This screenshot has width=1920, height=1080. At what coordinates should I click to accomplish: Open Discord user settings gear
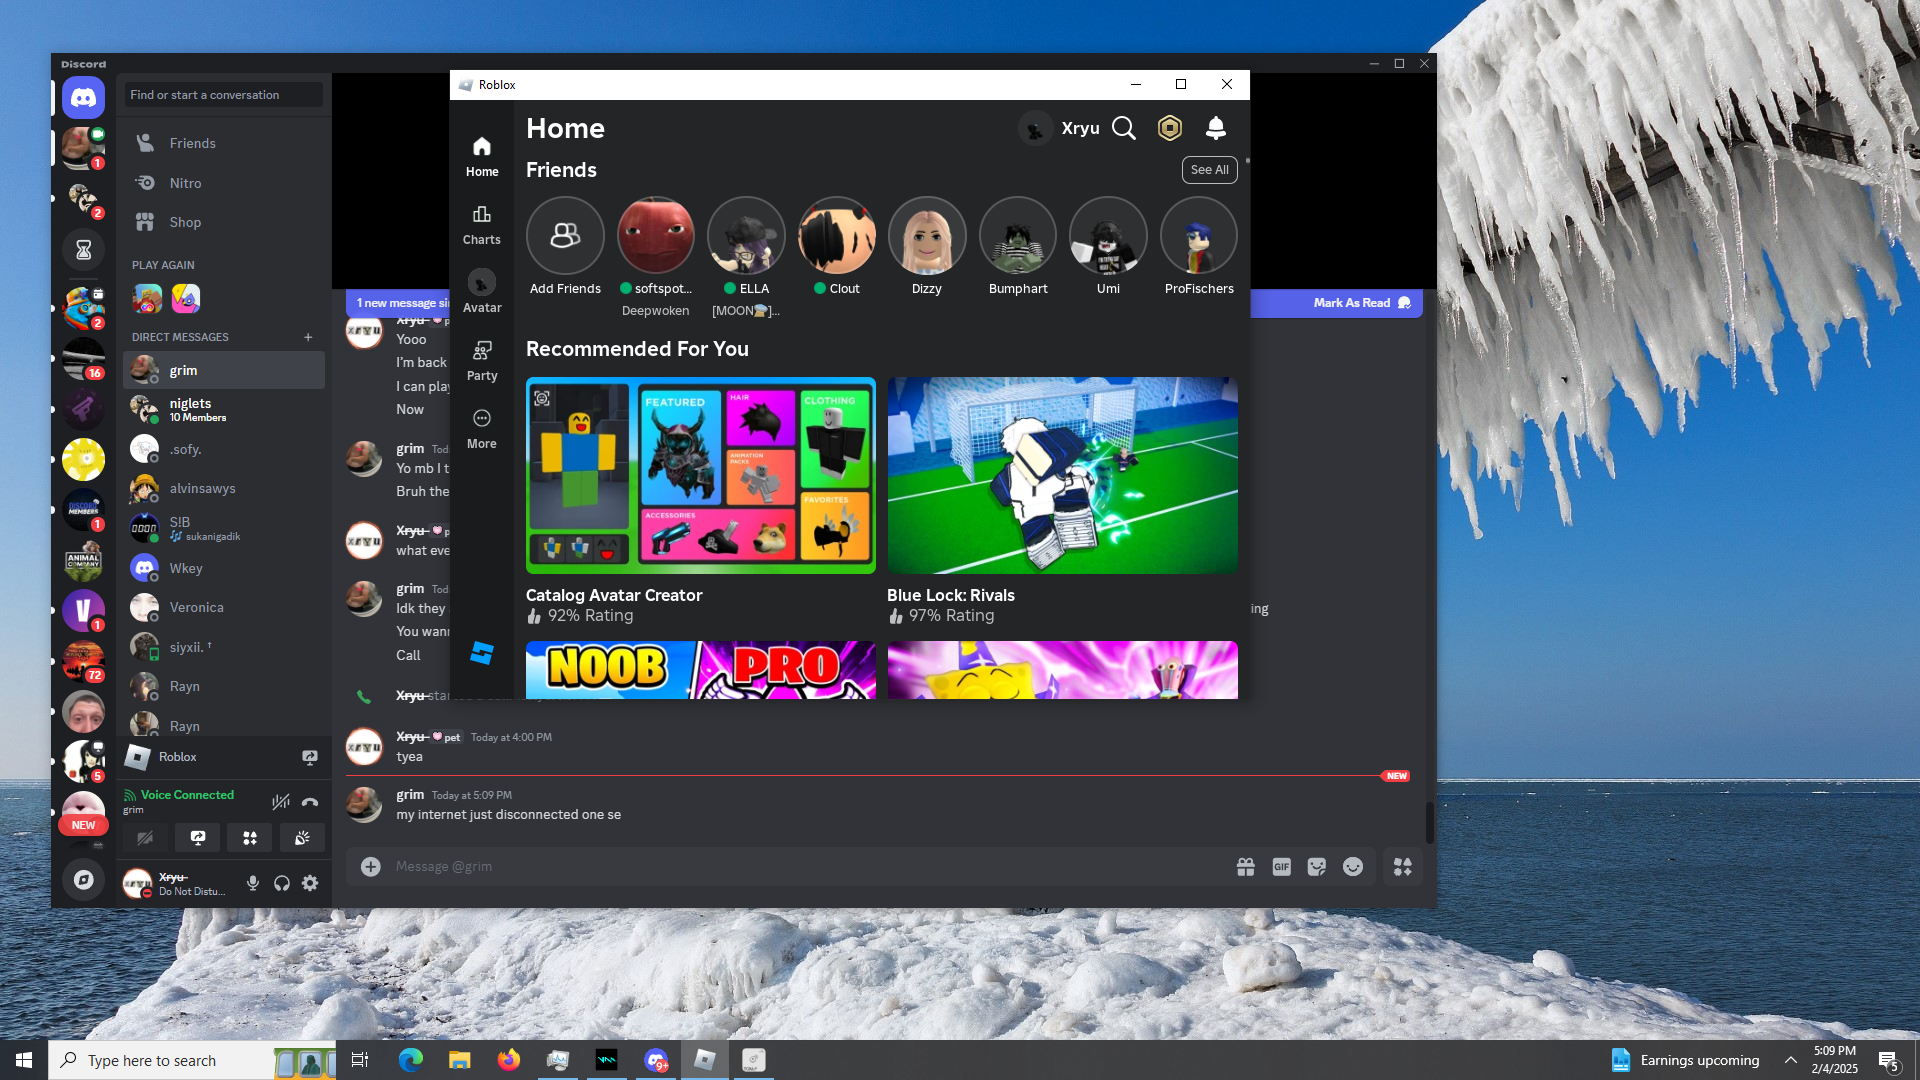pos(310,883)
